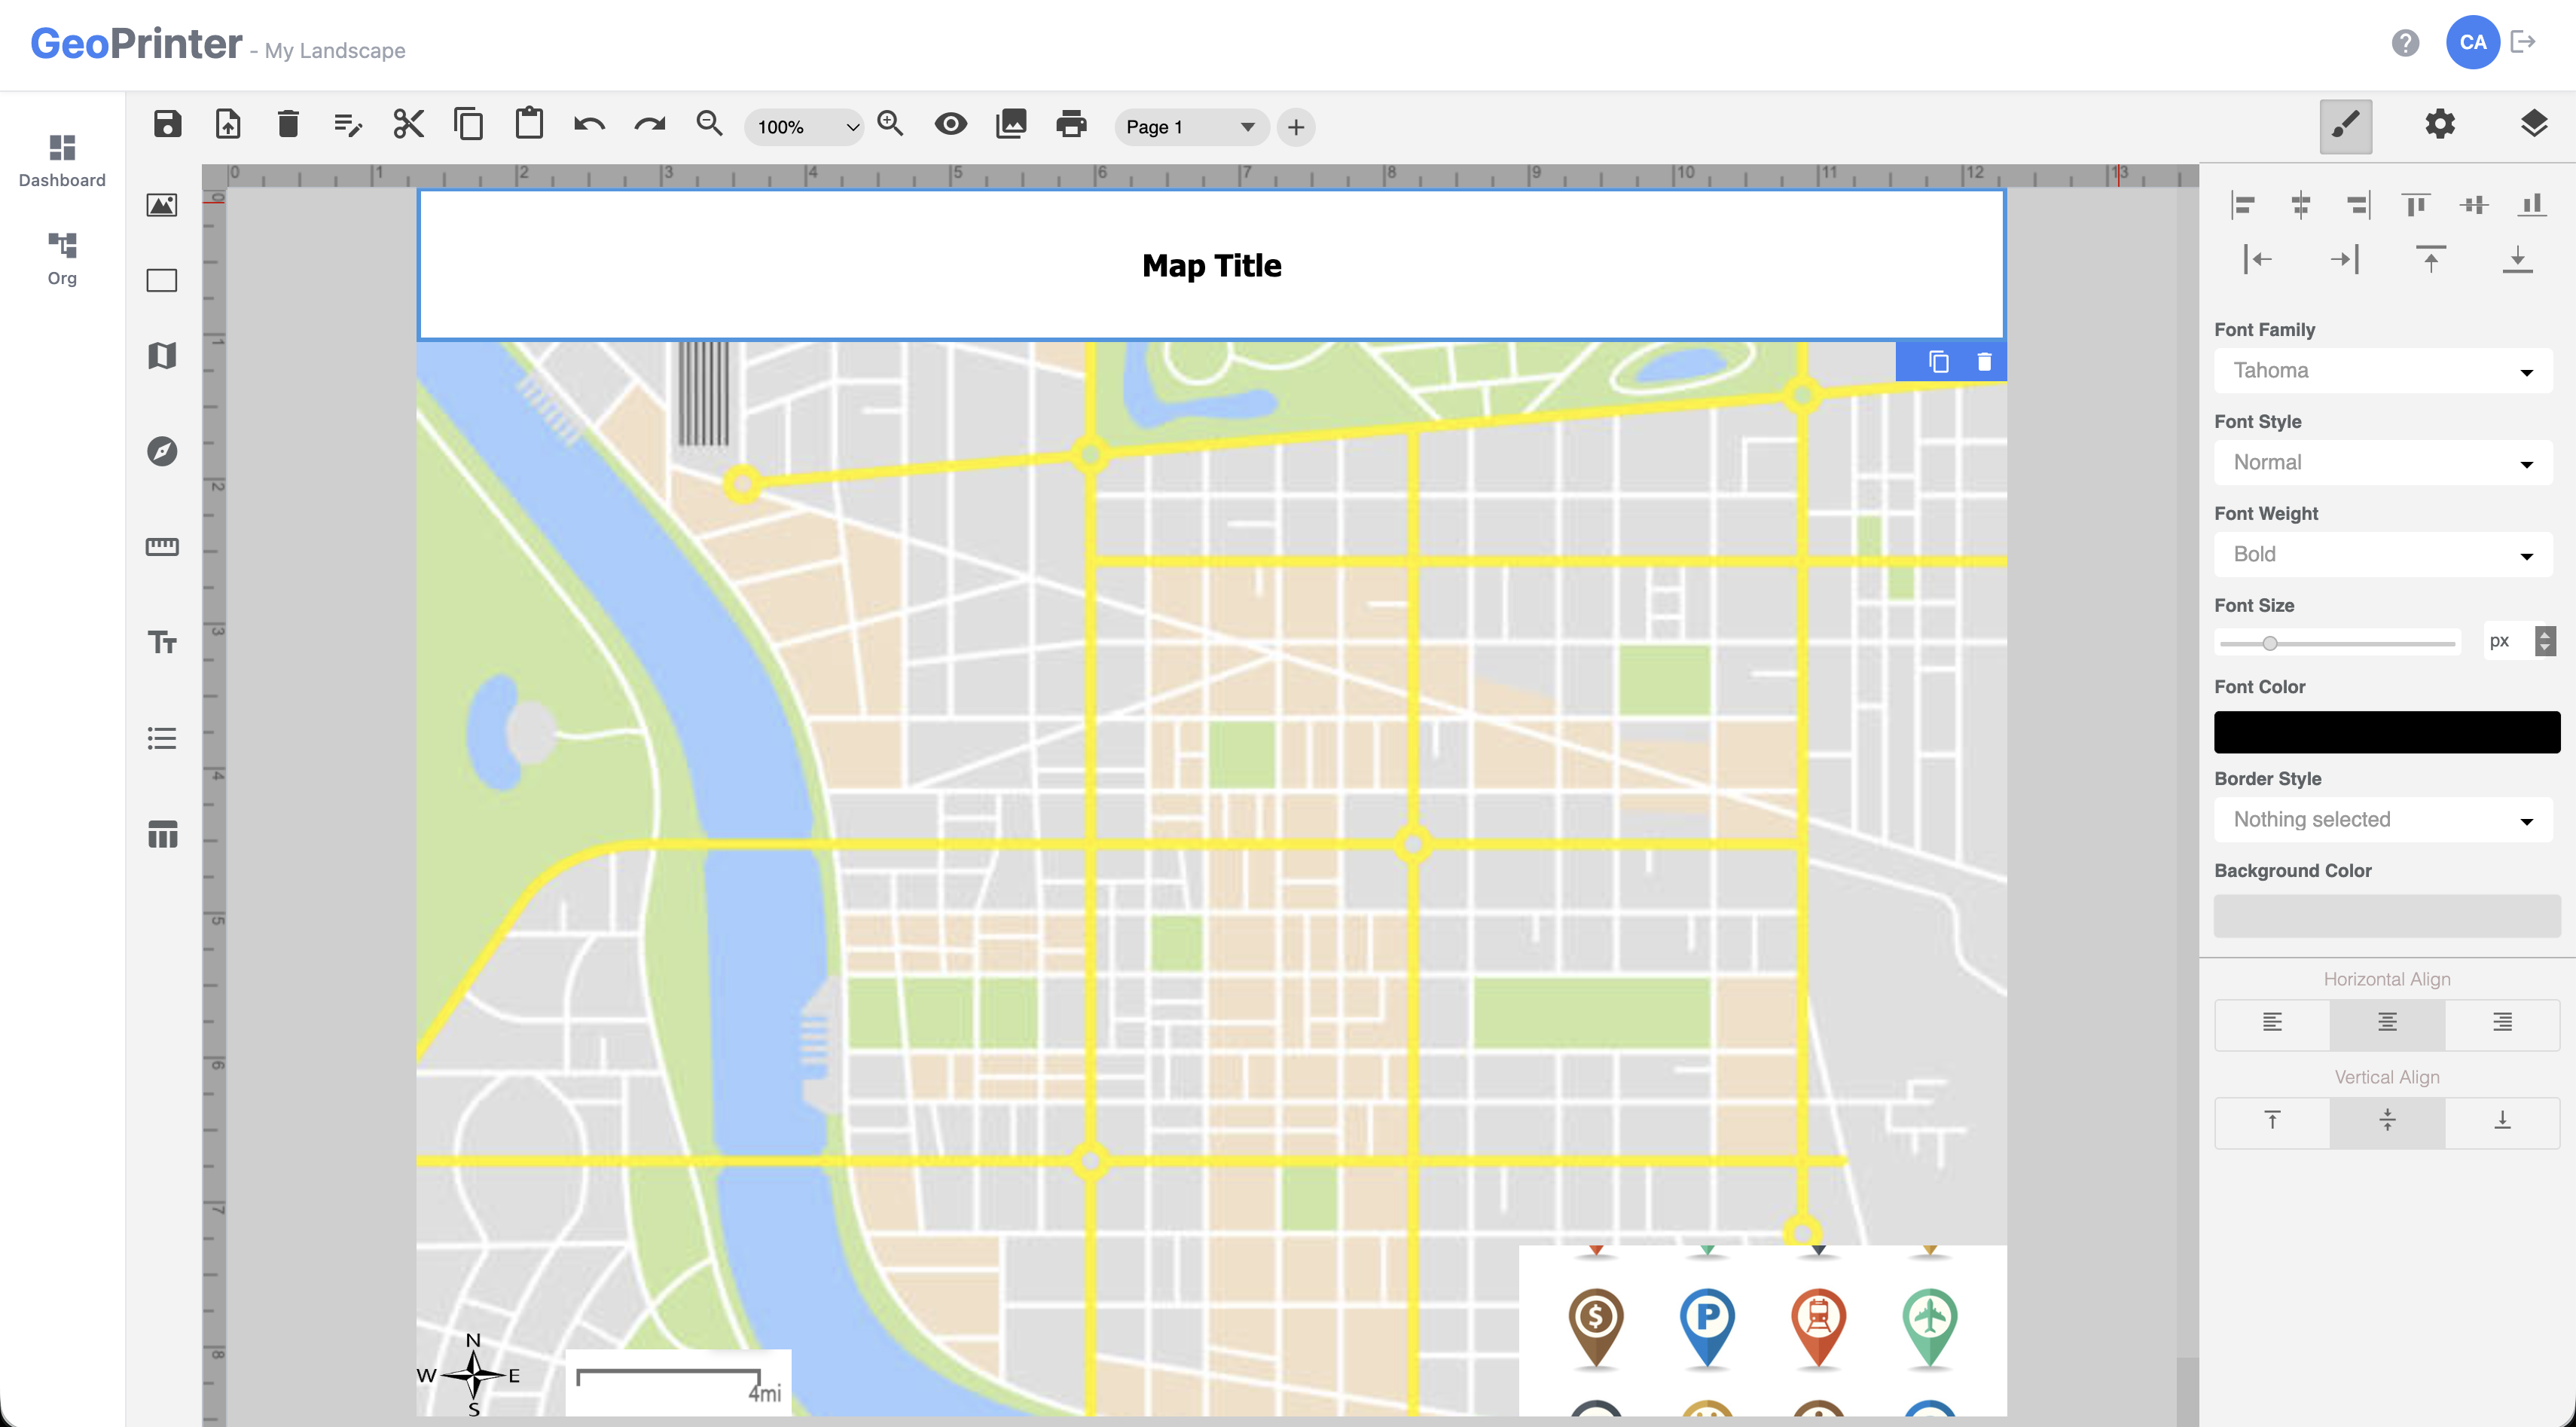Set horizontal text align to center
Image resolution: width=2576 pixels, height=1427 pixels.
2387,1023
